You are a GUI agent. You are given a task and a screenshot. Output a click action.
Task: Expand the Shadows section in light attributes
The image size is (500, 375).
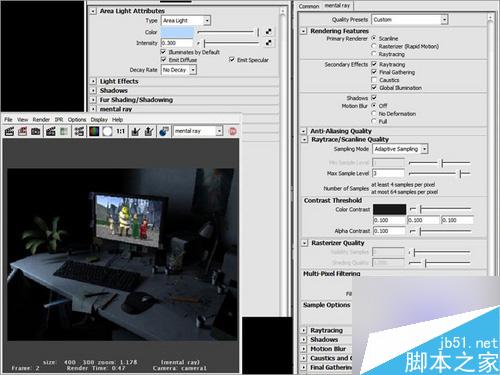click(93, 90)
